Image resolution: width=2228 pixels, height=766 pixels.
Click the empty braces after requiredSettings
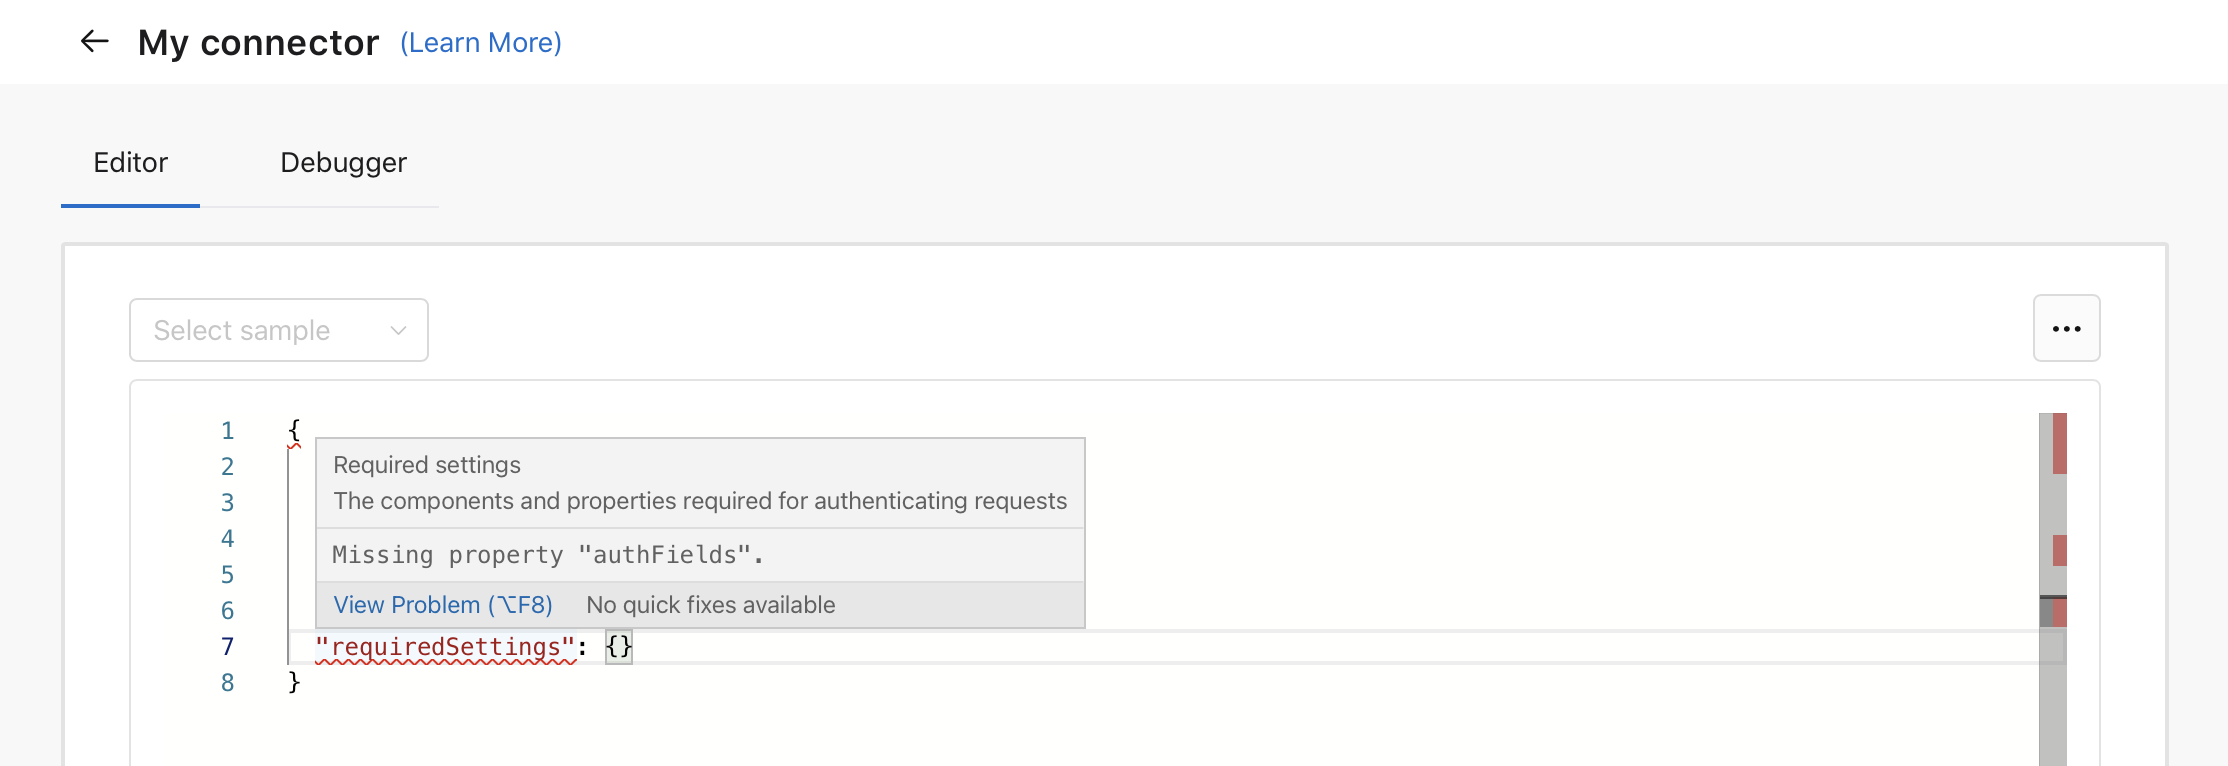[618, 646]
